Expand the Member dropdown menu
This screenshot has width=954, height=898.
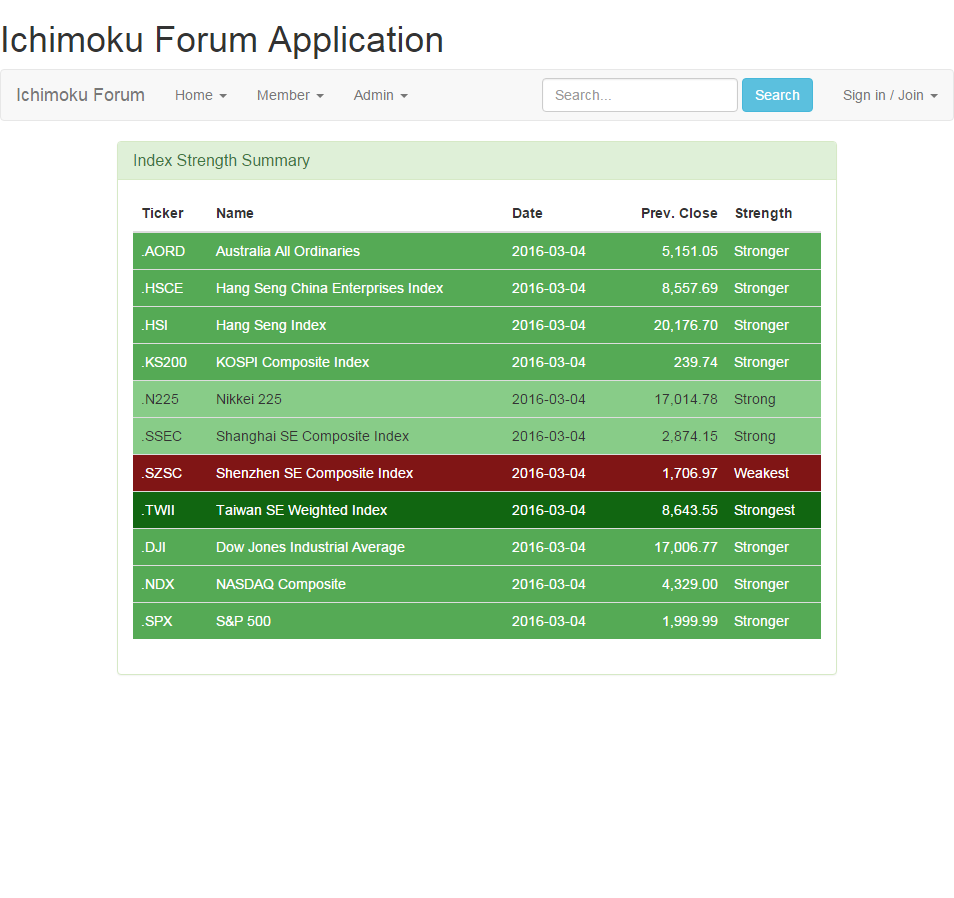tap(289, 95)
